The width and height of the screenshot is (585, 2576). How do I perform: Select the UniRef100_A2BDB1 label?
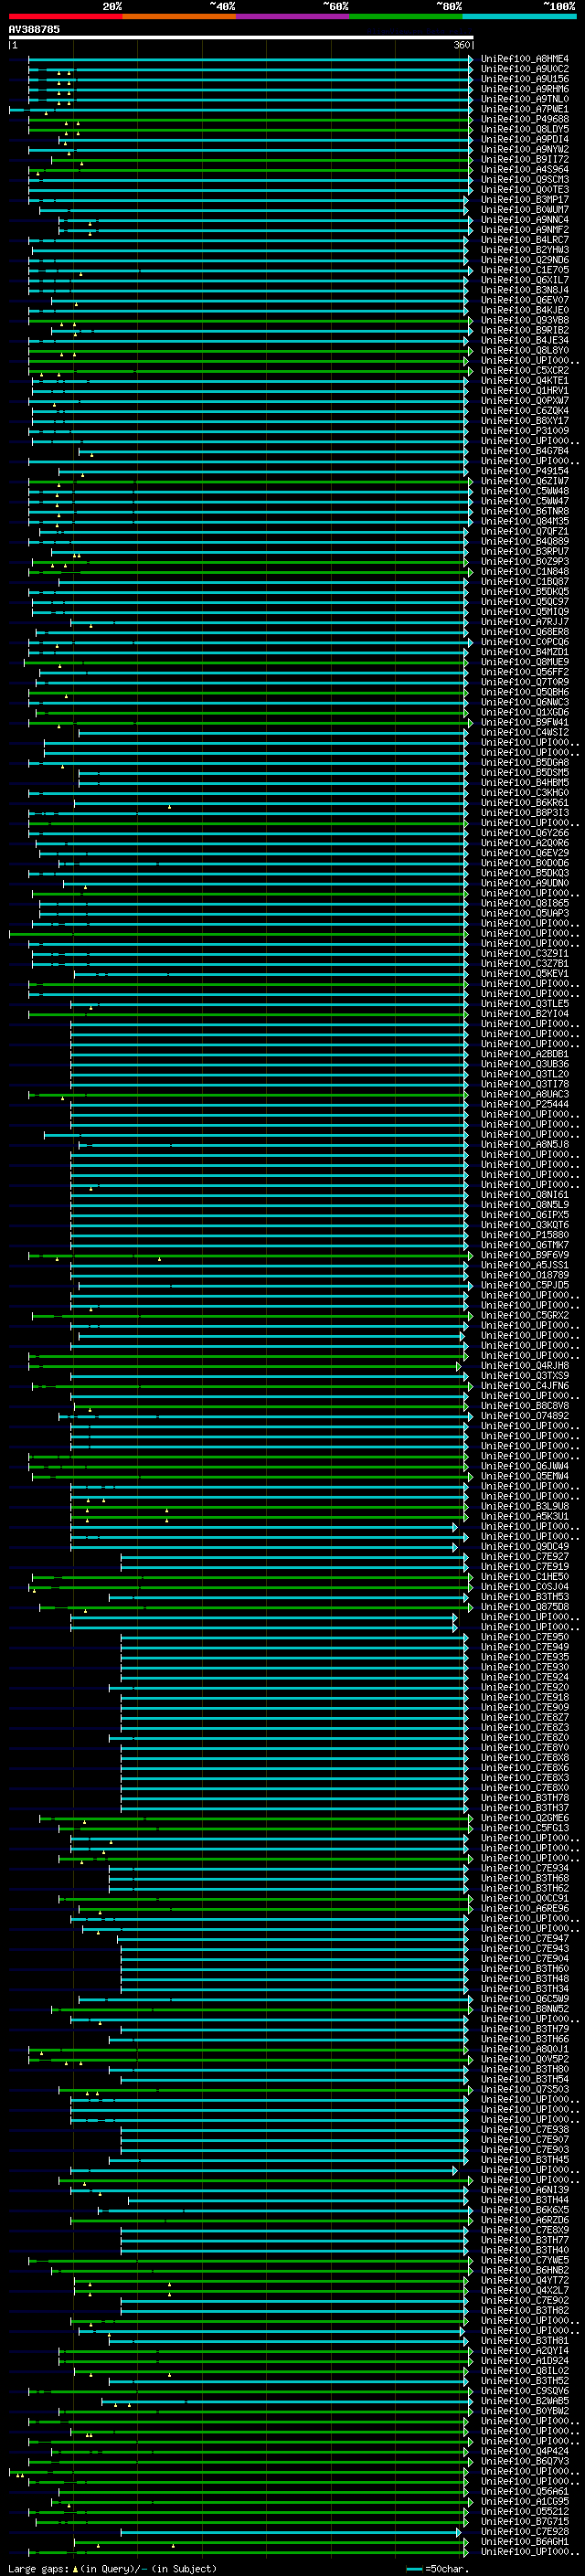tap(525, 1054)
